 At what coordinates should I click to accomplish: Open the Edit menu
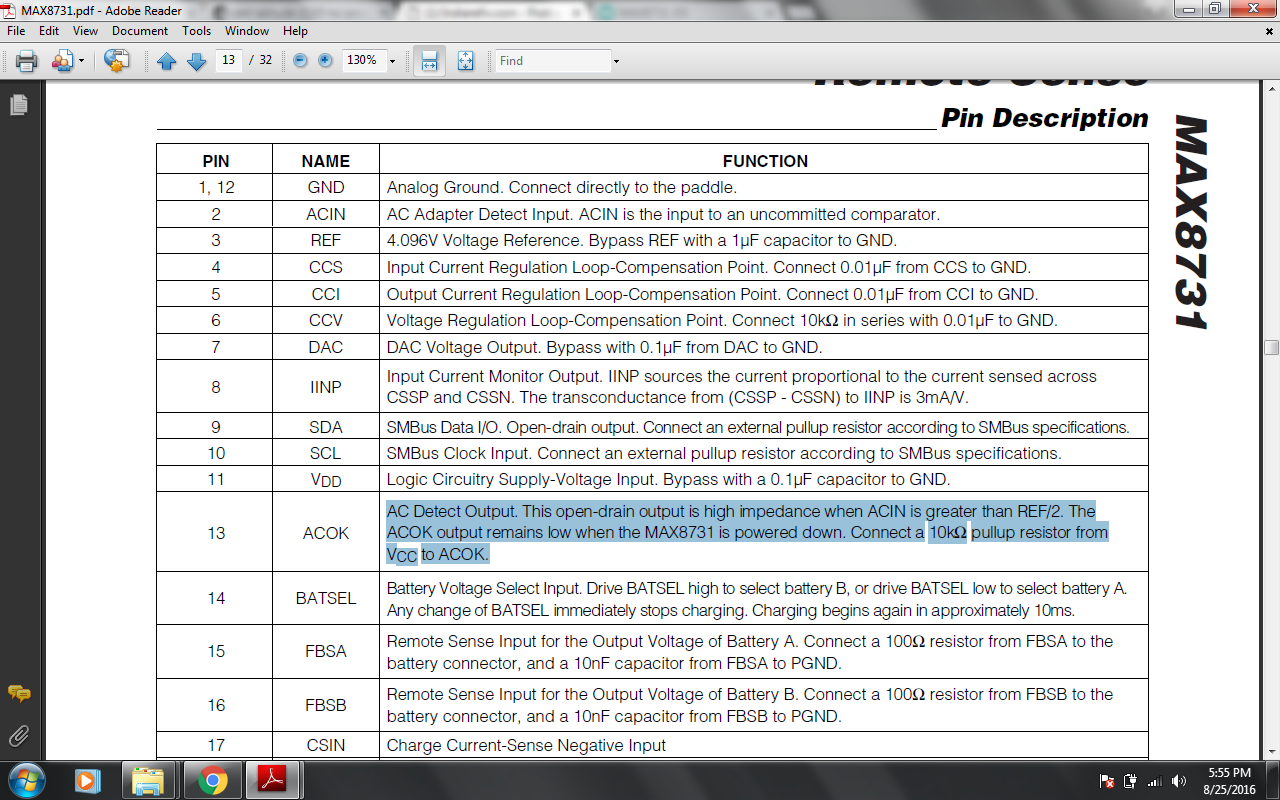49,31
